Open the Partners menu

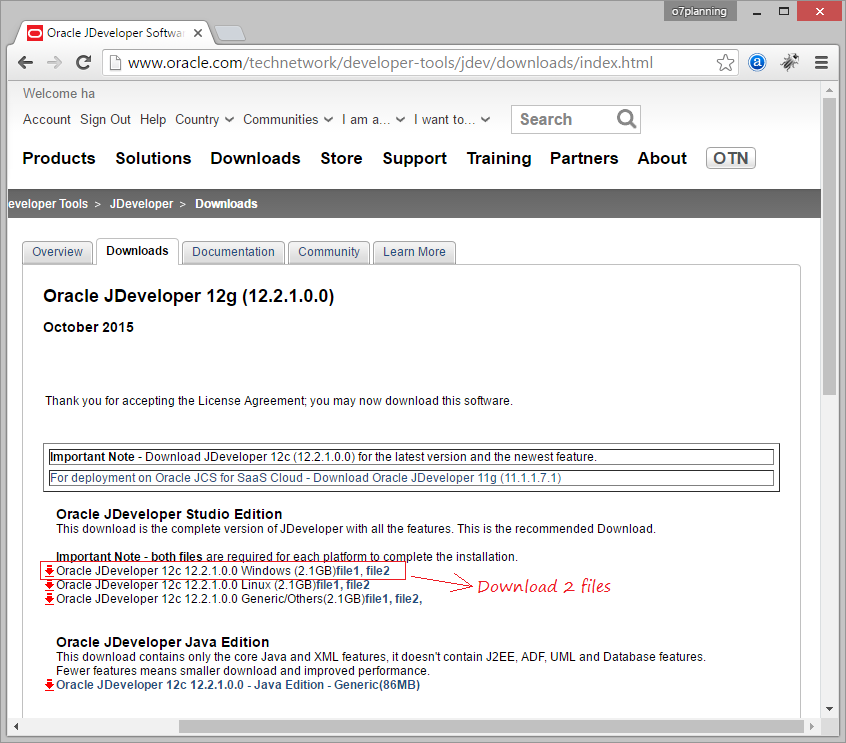[584, 158]
